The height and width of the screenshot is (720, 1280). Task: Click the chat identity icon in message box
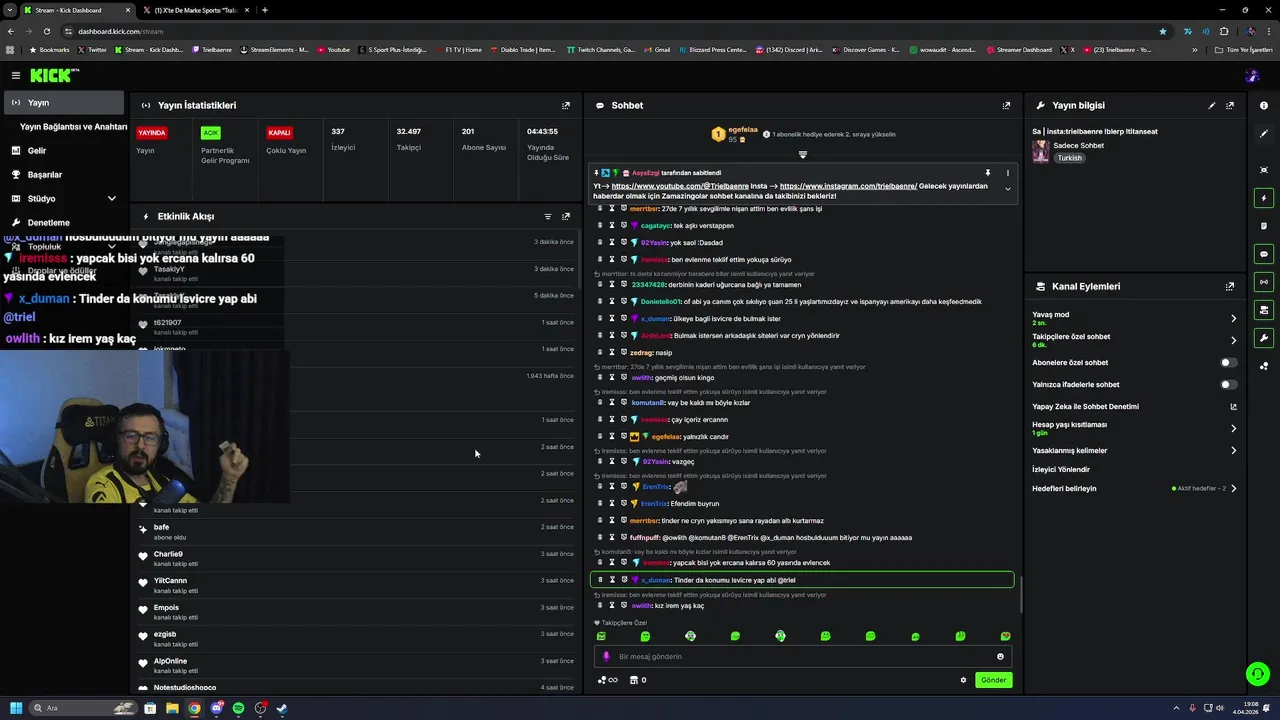click(606, 657)
